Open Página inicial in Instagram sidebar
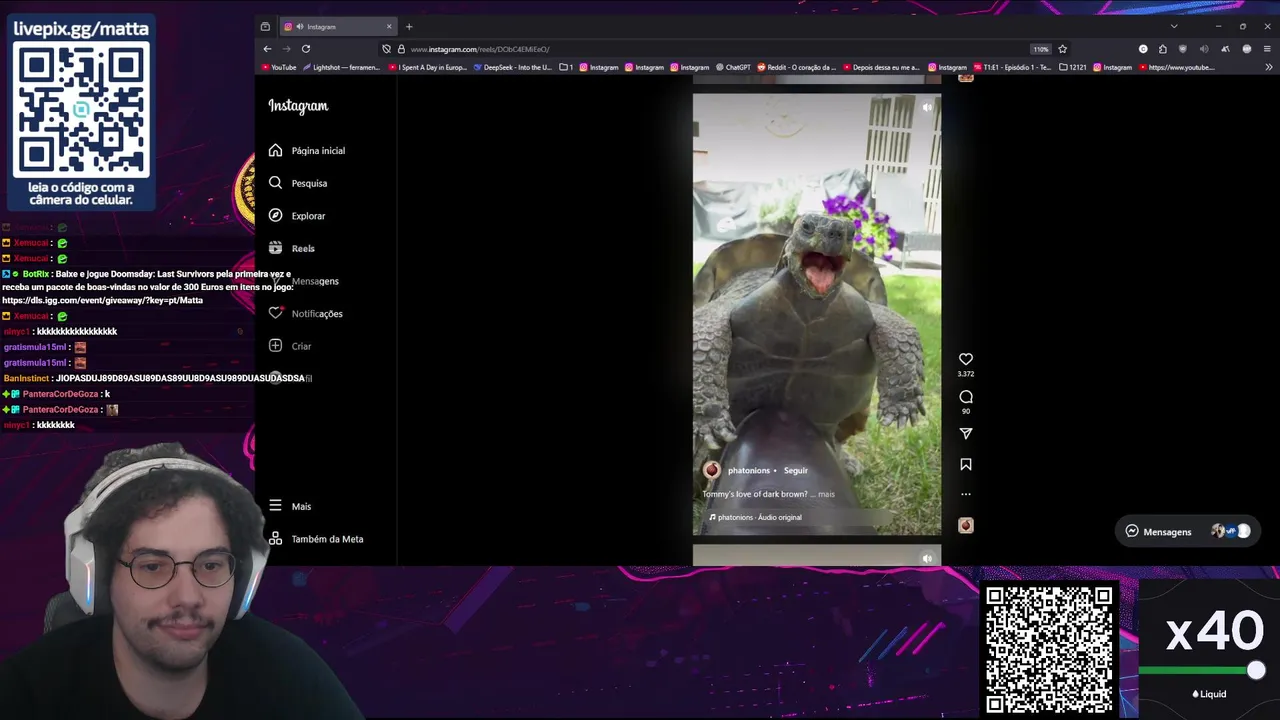Image resolution: width=1280 pixels, height=720 pixels. click(307, 151)
